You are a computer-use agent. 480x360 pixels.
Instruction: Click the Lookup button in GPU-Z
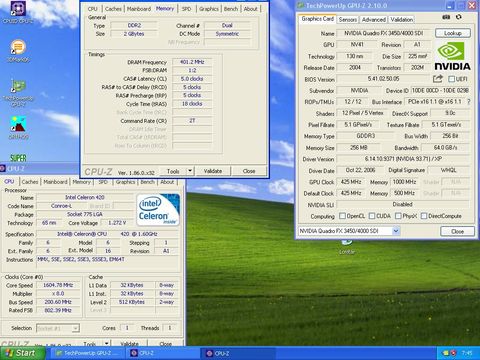(453, 33)
